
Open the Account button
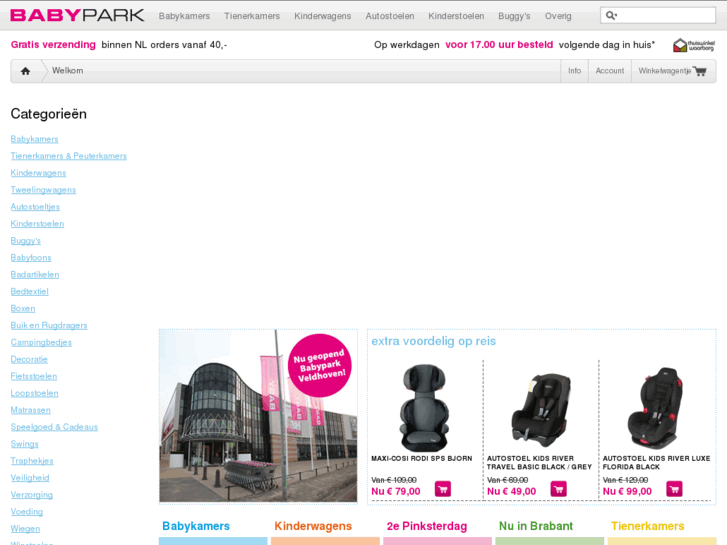(610, 71)
